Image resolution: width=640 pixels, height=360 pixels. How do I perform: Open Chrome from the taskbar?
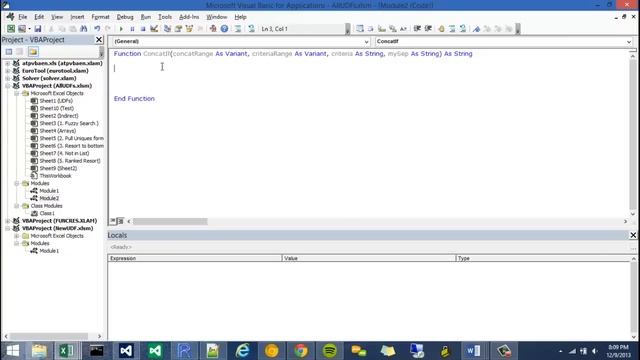(x=301, y=351)
